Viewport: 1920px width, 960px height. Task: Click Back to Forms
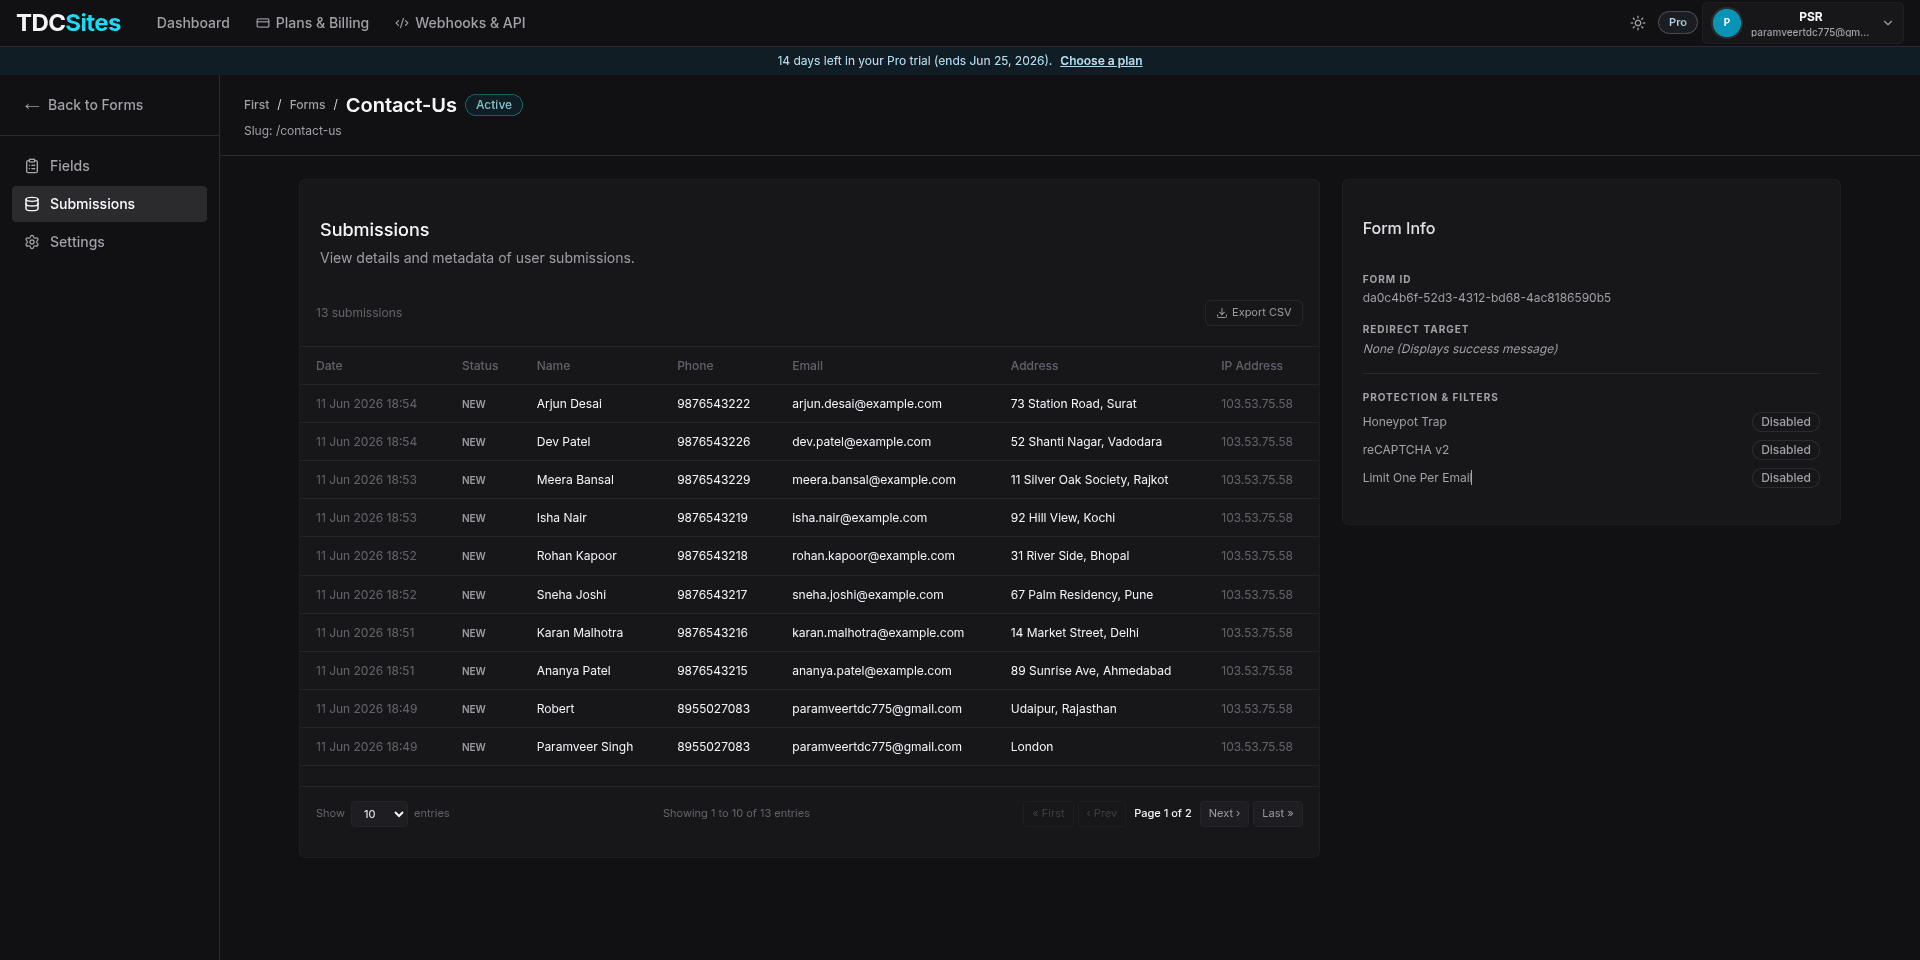pos(84,105)
